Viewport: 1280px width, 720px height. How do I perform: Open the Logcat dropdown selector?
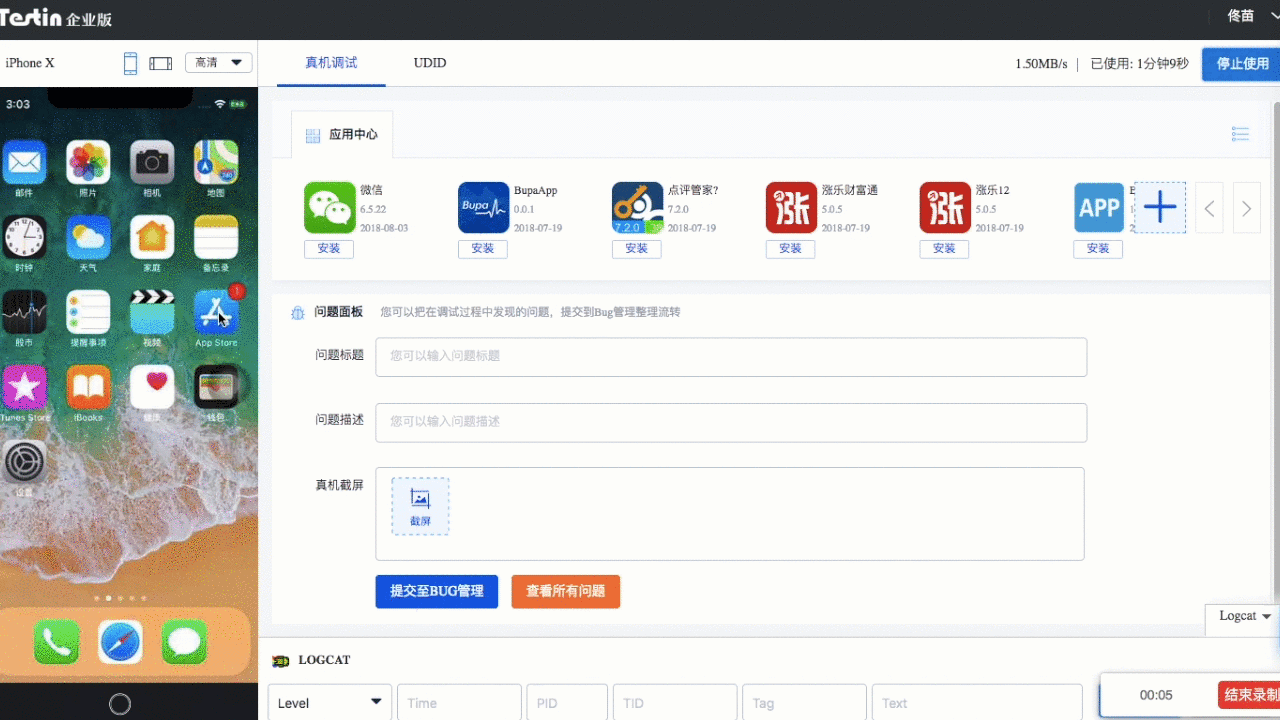1244,616
